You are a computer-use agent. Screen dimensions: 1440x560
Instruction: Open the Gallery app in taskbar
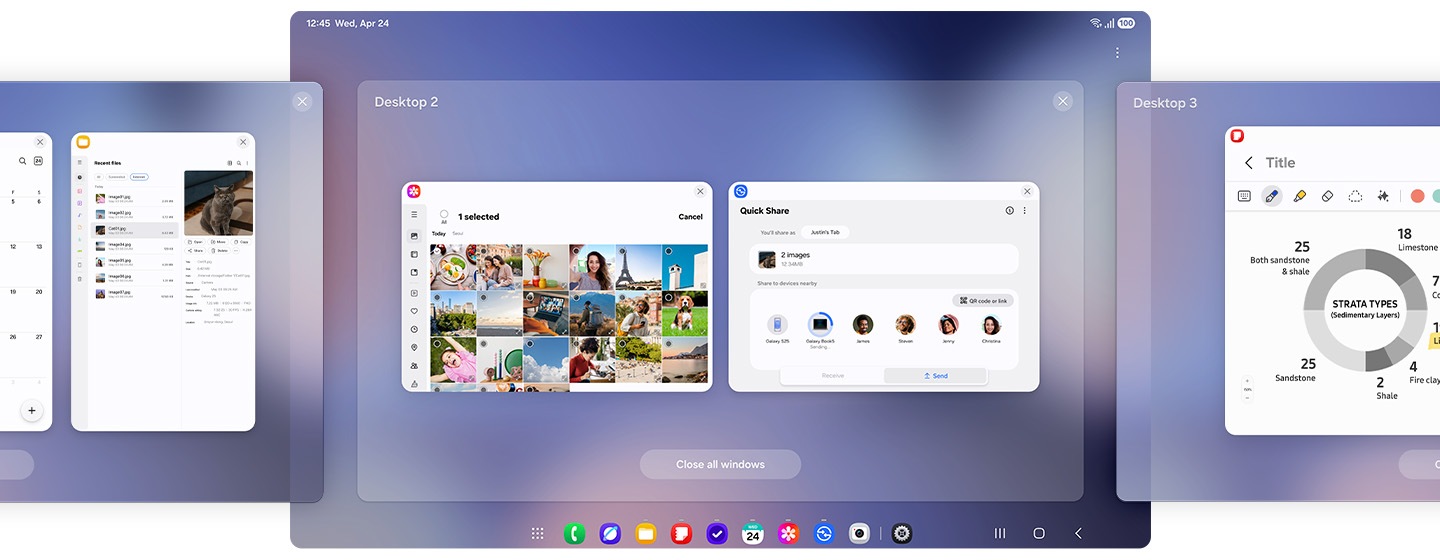tap(789, 534)
